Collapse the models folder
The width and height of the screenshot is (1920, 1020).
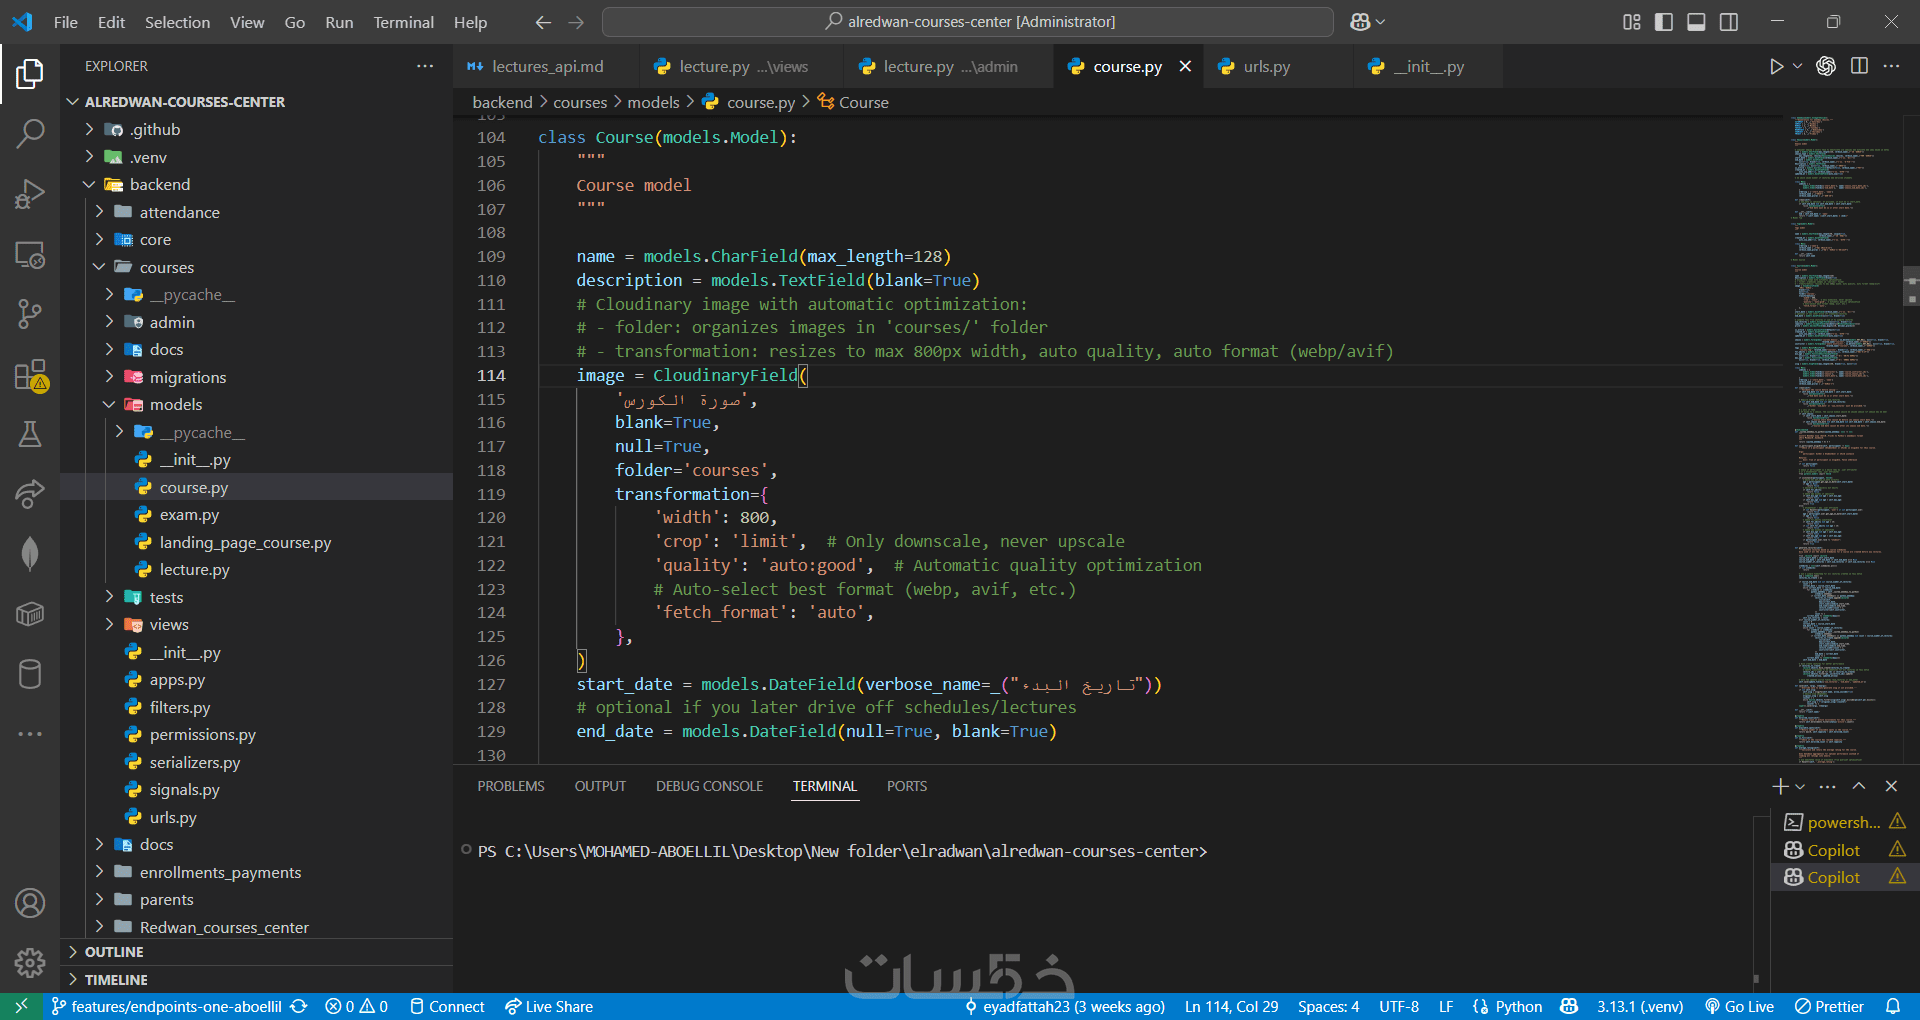pyautogui.click(x=176, y=404)
